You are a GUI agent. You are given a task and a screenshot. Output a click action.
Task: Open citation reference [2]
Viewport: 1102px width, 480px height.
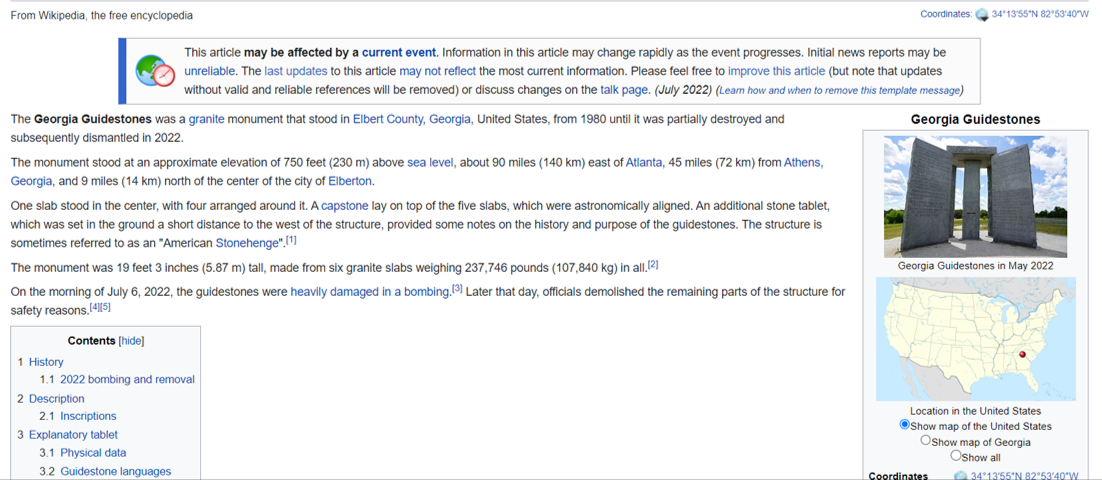click(x=653, y=264)
